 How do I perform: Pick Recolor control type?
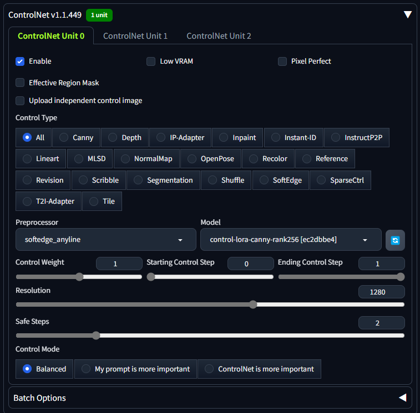coord(268,159)
